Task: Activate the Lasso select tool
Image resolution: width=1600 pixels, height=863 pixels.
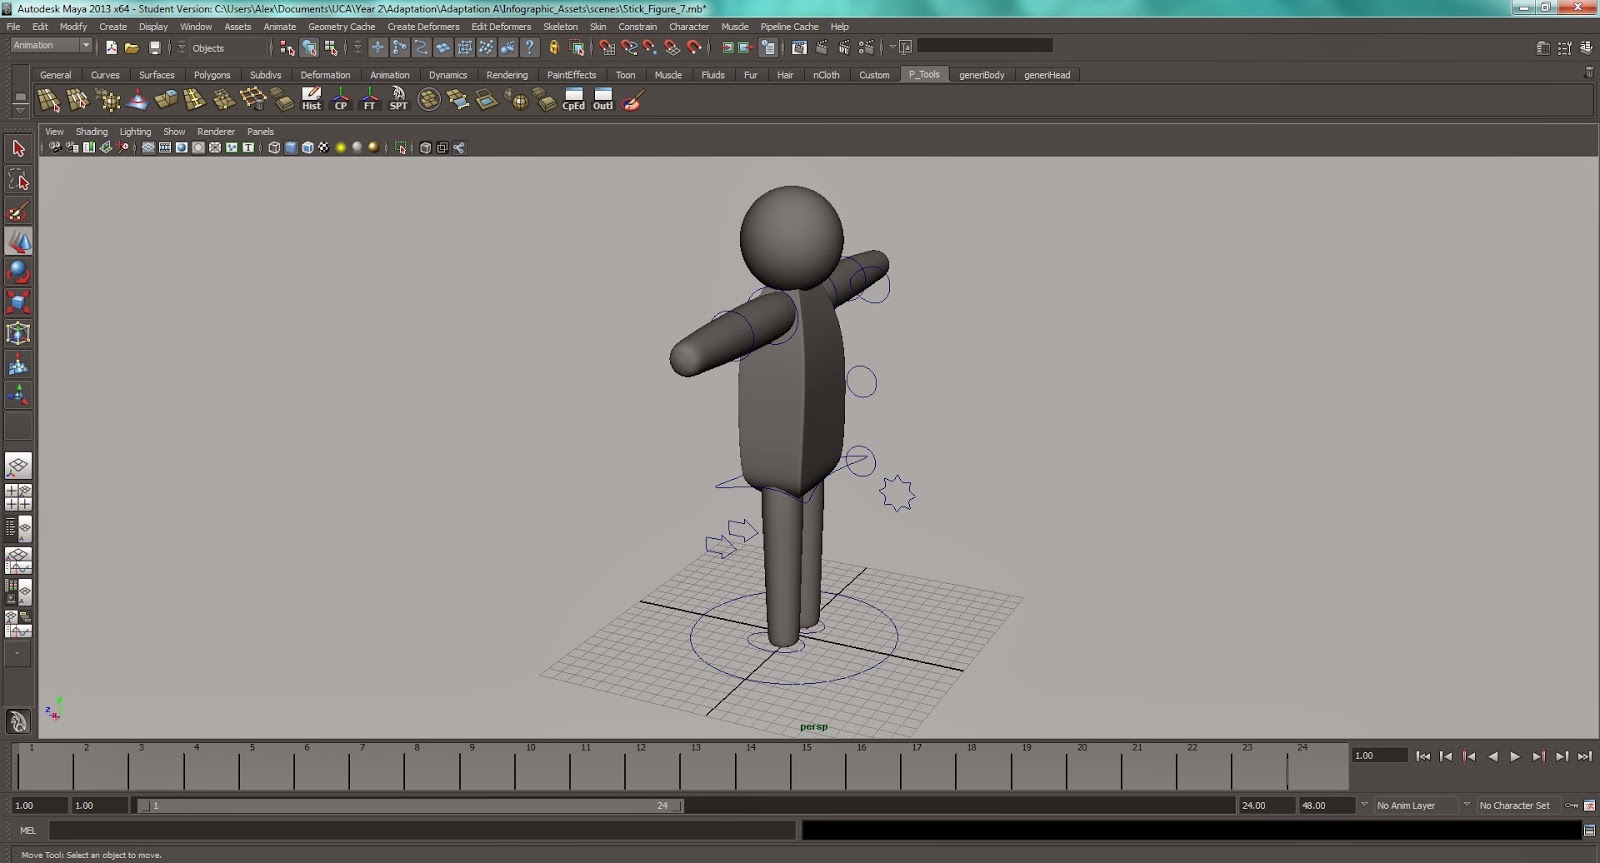Action: pos(18,180)
